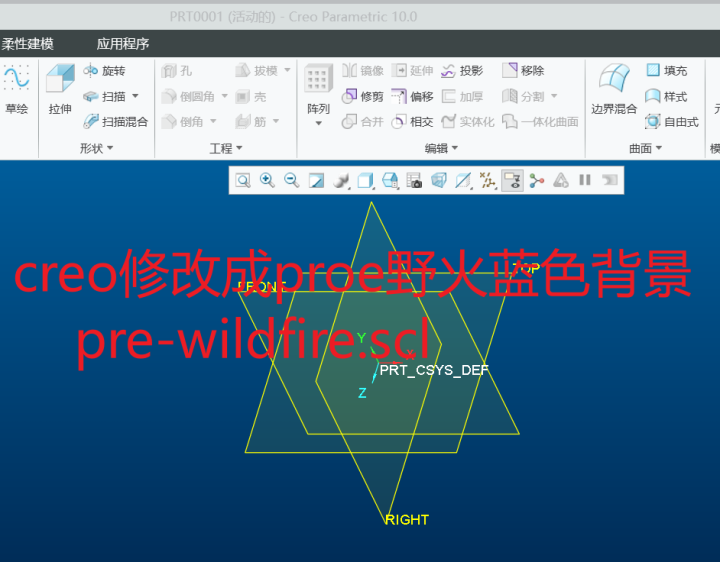Click the Fill (填充) surface tool
This screenshot has height=562, width=720.
click(x=666, y=71)
